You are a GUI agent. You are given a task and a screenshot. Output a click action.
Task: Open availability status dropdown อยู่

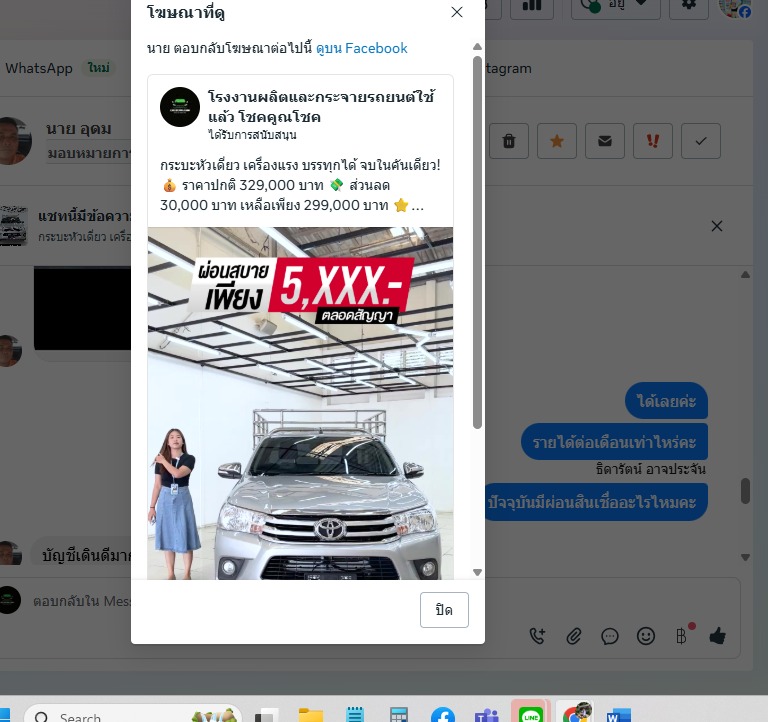(616, 6)
